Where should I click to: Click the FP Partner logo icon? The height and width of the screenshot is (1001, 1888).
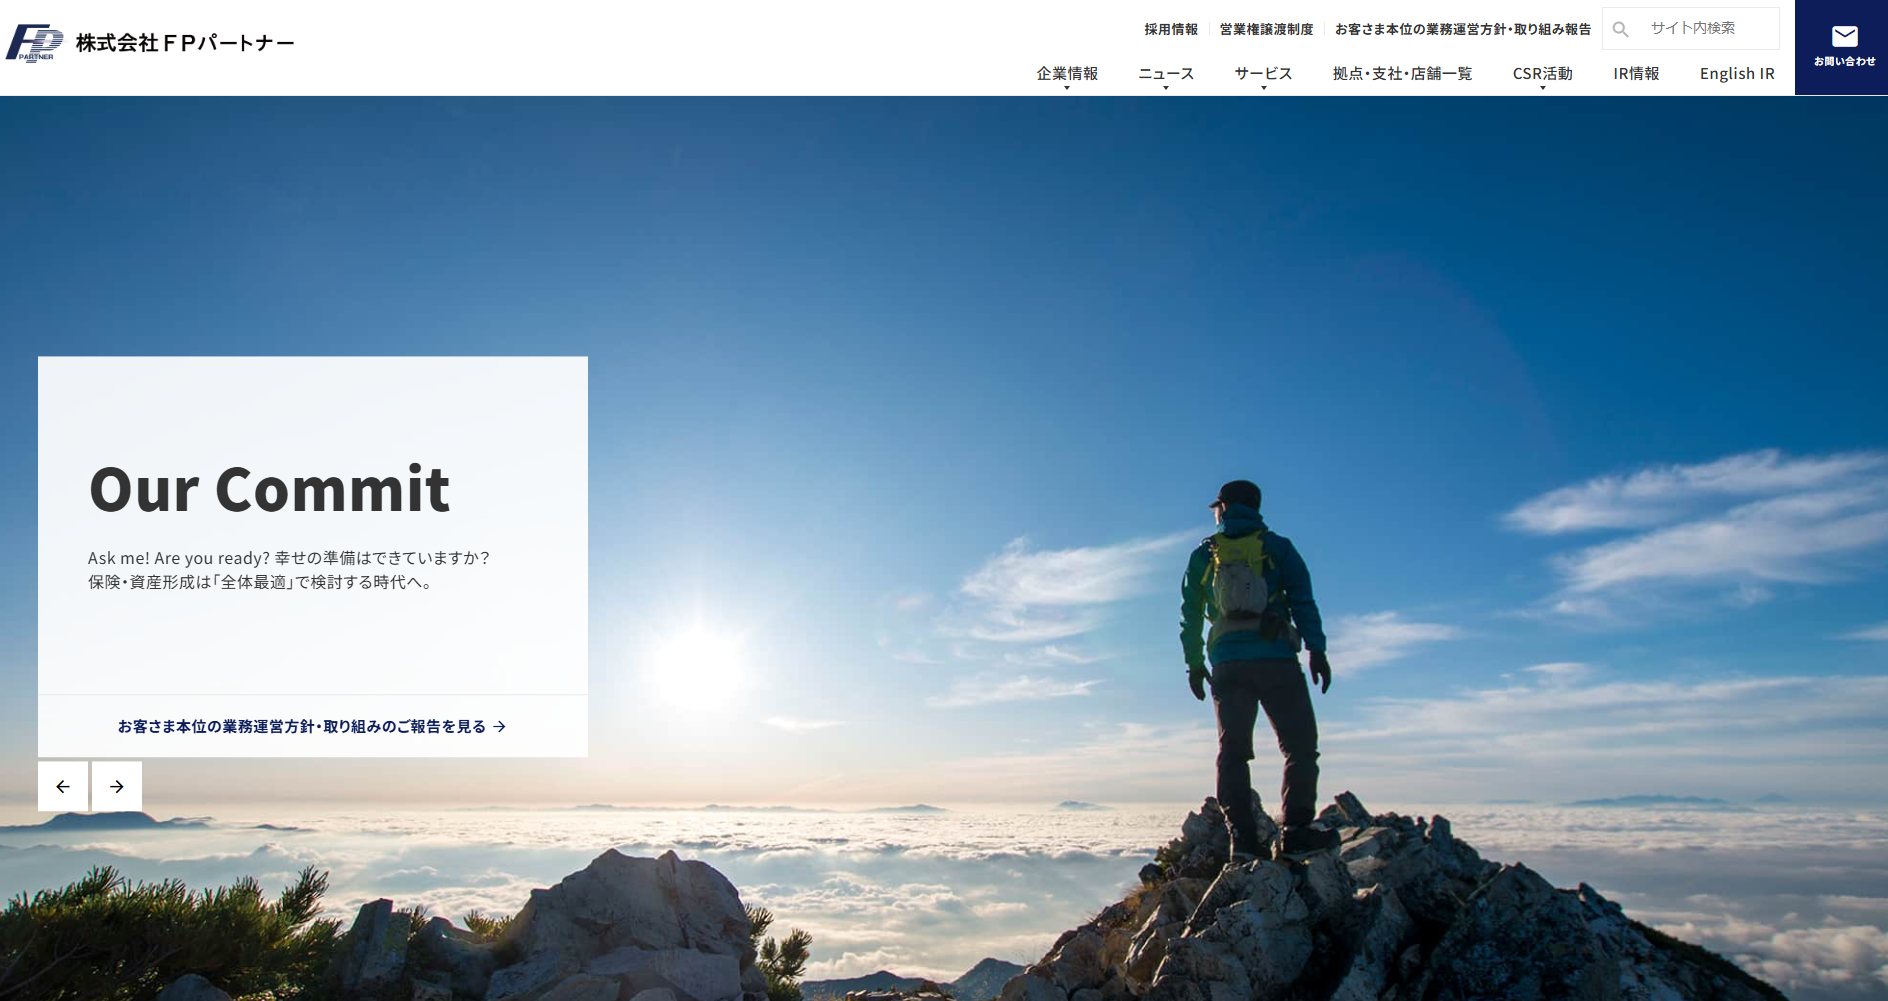[x=35, y=43]
